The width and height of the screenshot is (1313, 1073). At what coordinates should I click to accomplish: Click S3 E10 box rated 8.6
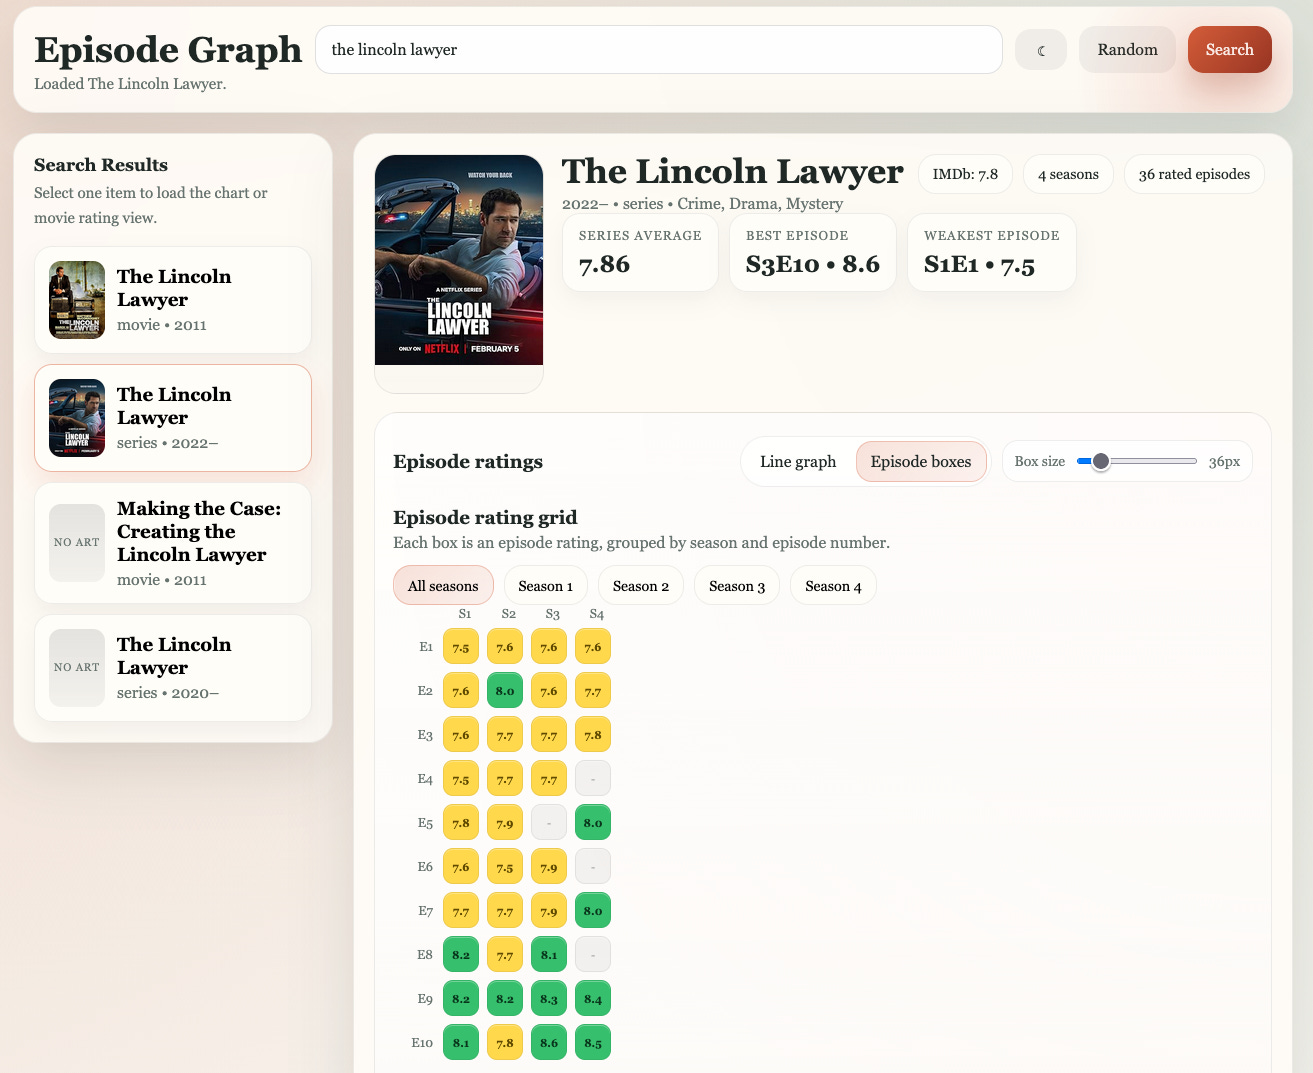click(x=549, y=1043)
